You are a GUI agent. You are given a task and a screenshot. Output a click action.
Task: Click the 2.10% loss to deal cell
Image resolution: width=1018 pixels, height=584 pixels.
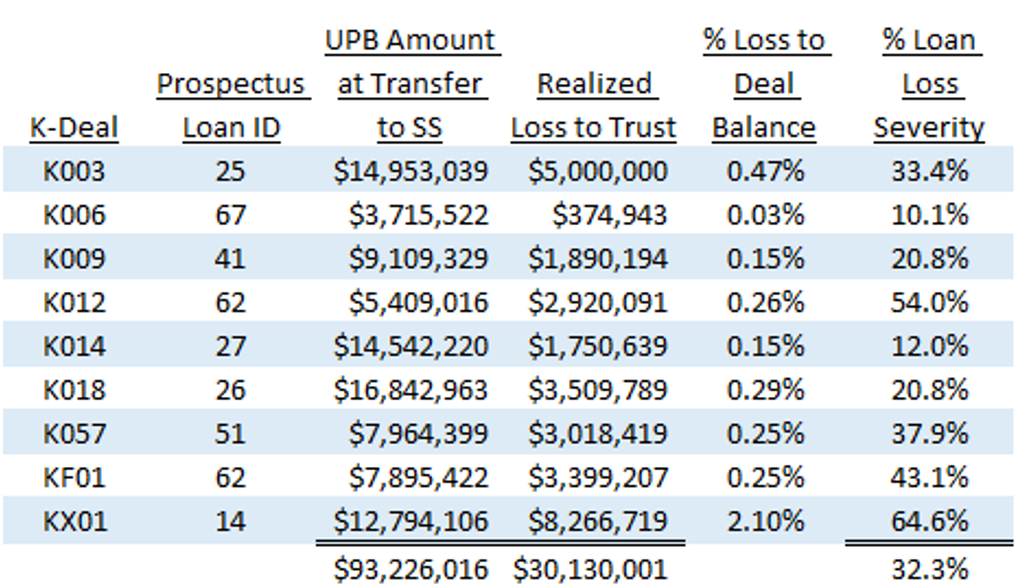pos(765,521)
